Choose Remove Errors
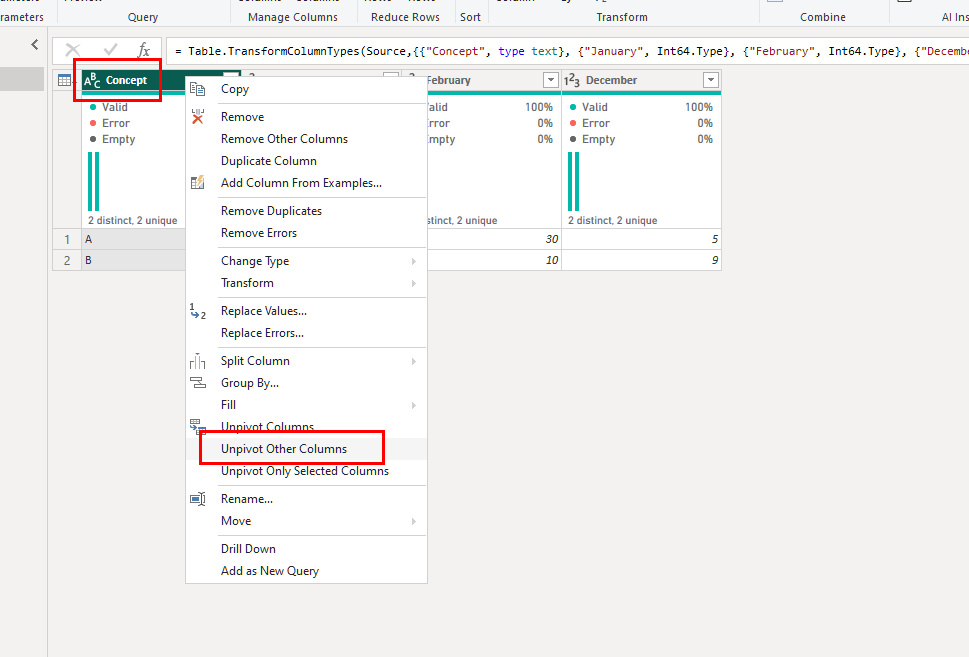Screen dimensions: 969x657 [x=259, y=233]
